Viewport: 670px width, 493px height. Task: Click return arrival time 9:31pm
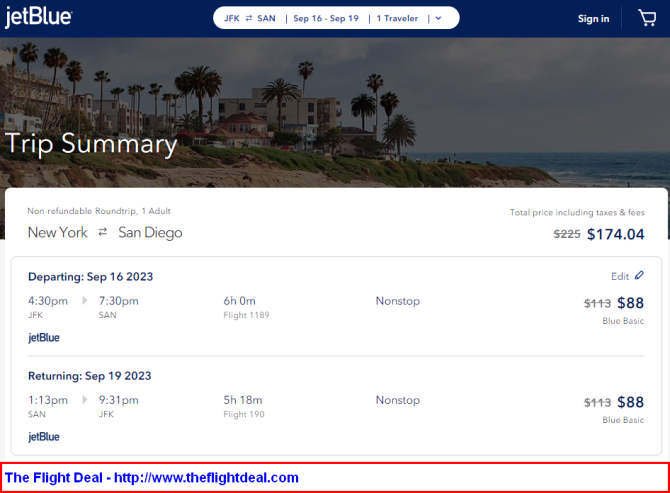pos(119,400)
